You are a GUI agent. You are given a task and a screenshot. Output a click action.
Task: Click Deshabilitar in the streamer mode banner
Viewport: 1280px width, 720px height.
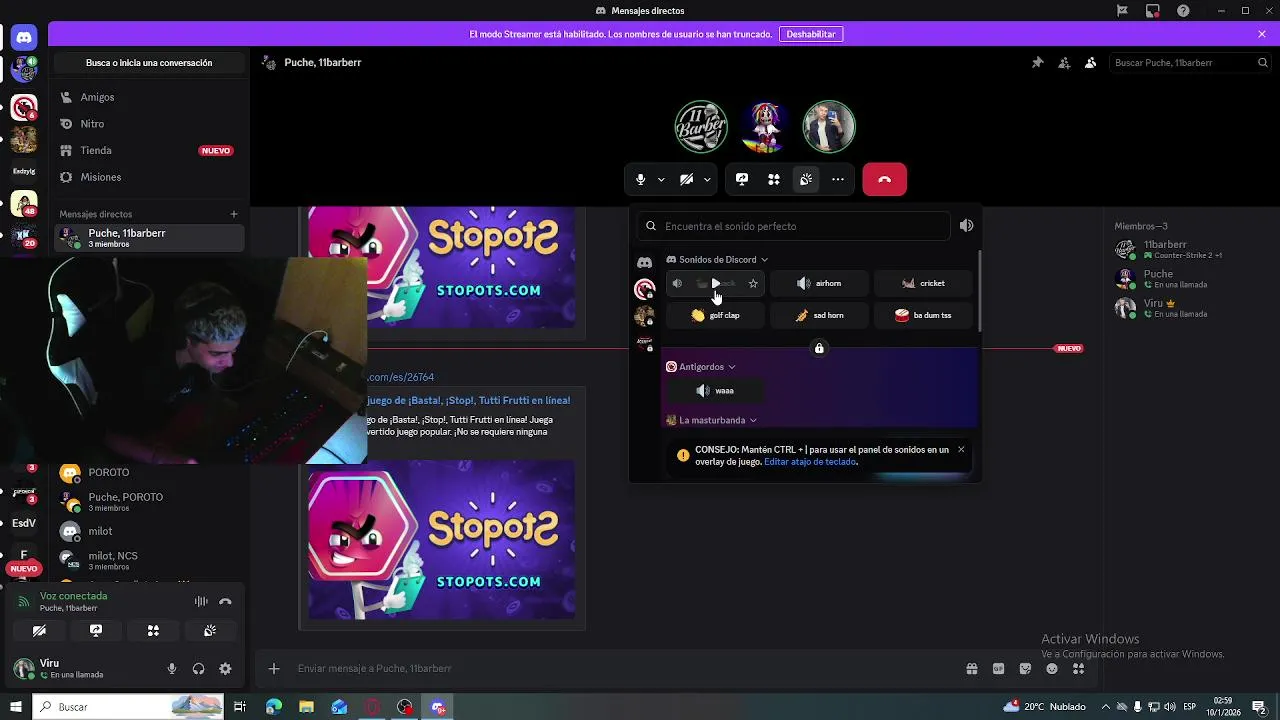point(810,34)
